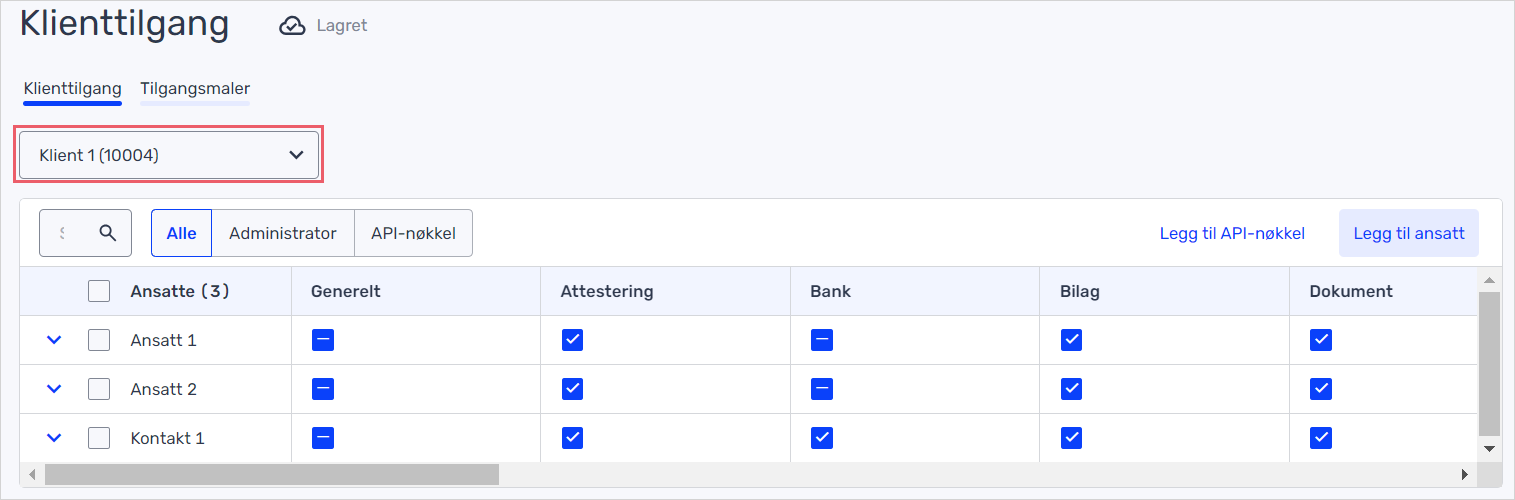The width and height of the screenshot is (1515, 500).
Task: Toggle Bank for Ansatt 1
Action: click(x=822, y=340)
